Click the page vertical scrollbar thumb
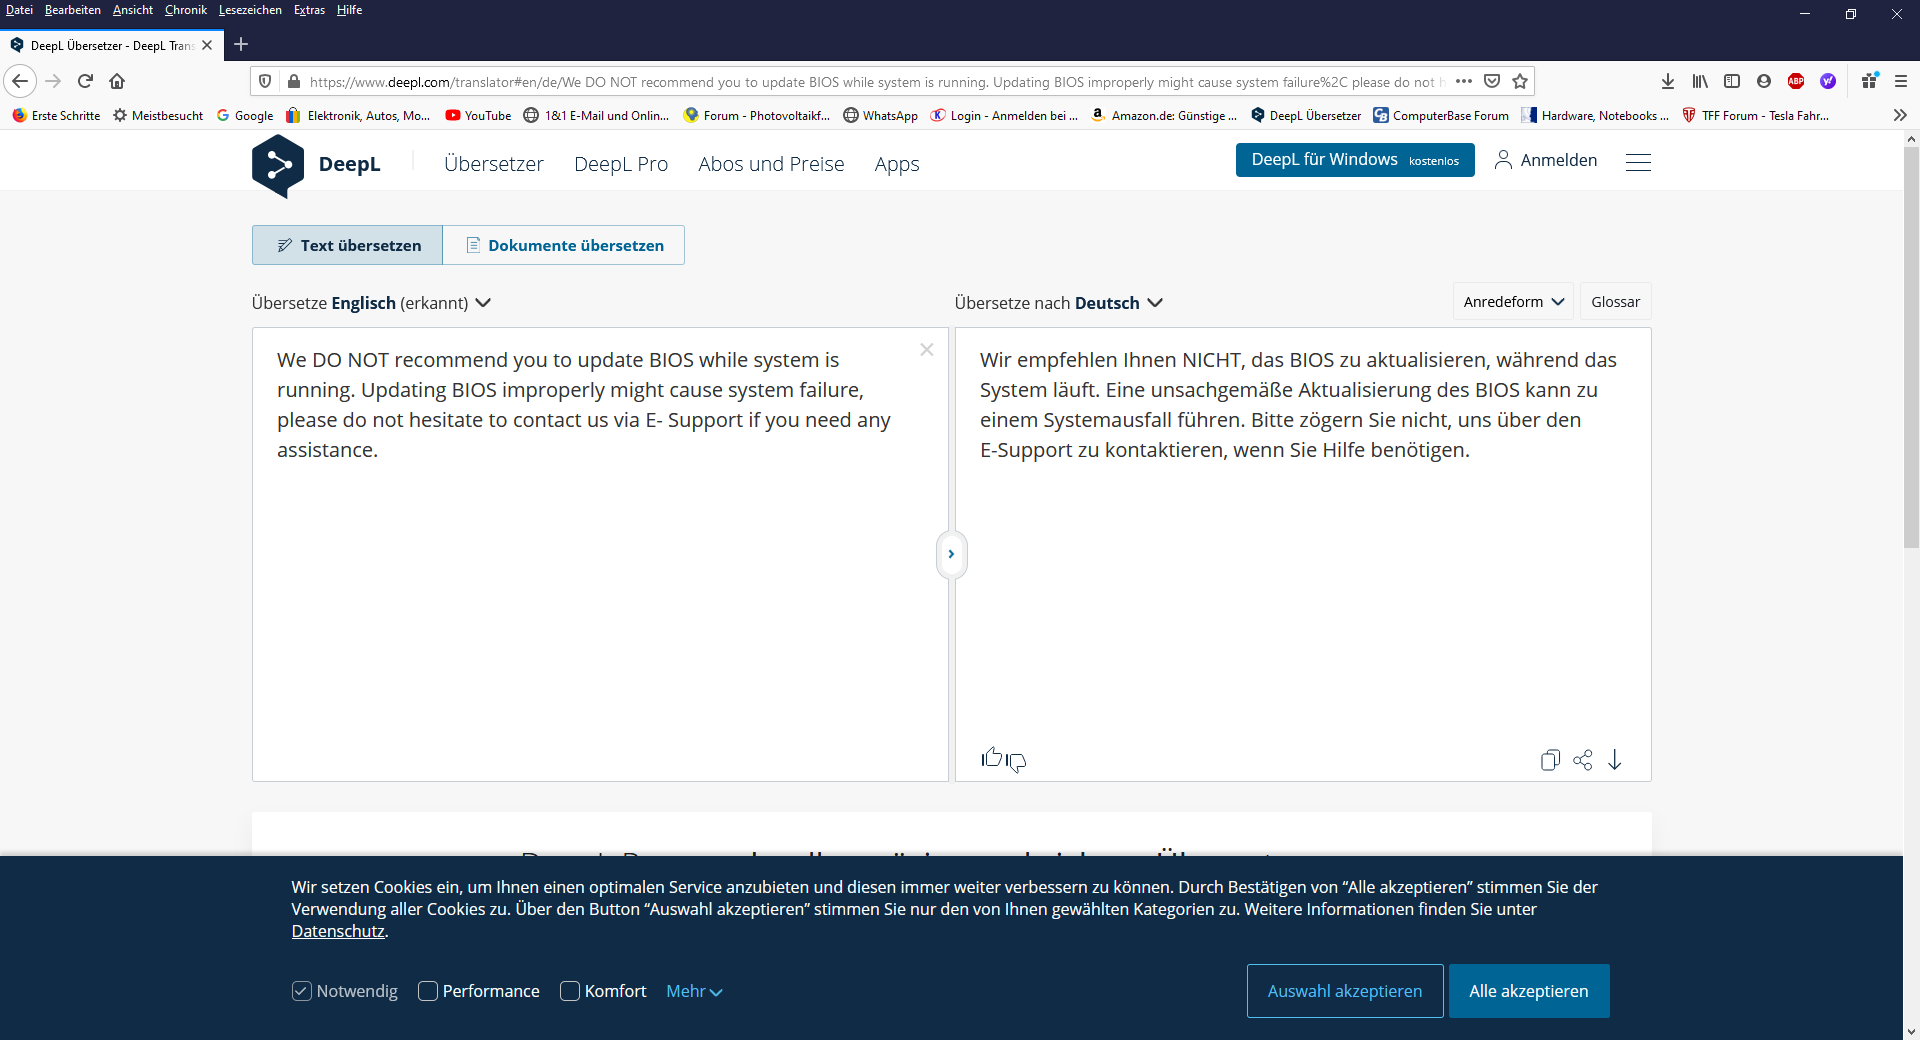This screenshot has height=1040, width=1920. (x=1911, y=347)
